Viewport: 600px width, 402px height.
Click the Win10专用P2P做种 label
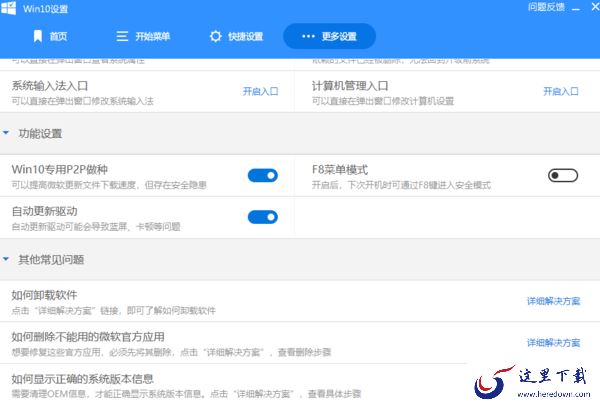tap(60, 169)
